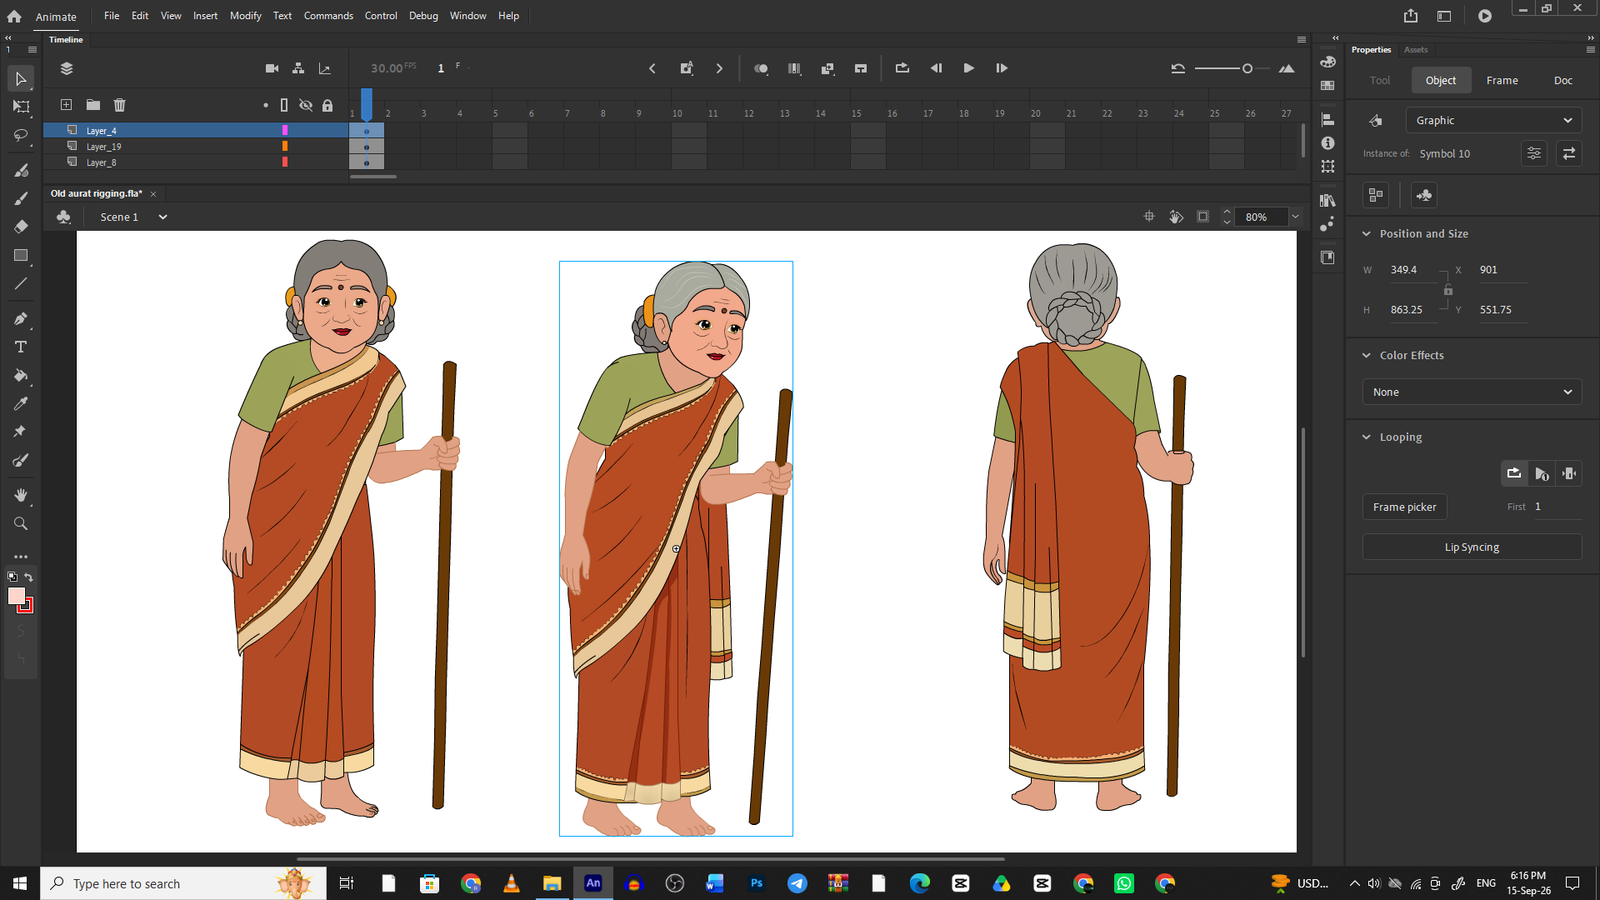Click the Lip Syncing button
Screen dimensions: 1600x900
click(x=1472, y=547)
